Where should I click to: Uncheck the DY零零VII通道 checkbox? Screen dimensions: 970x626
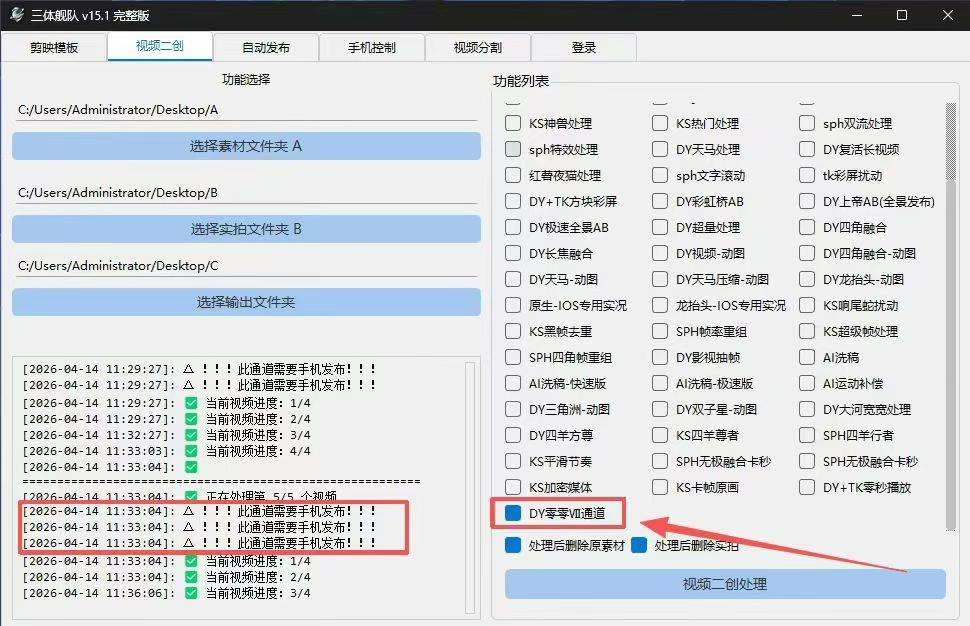tap(513, 513)
